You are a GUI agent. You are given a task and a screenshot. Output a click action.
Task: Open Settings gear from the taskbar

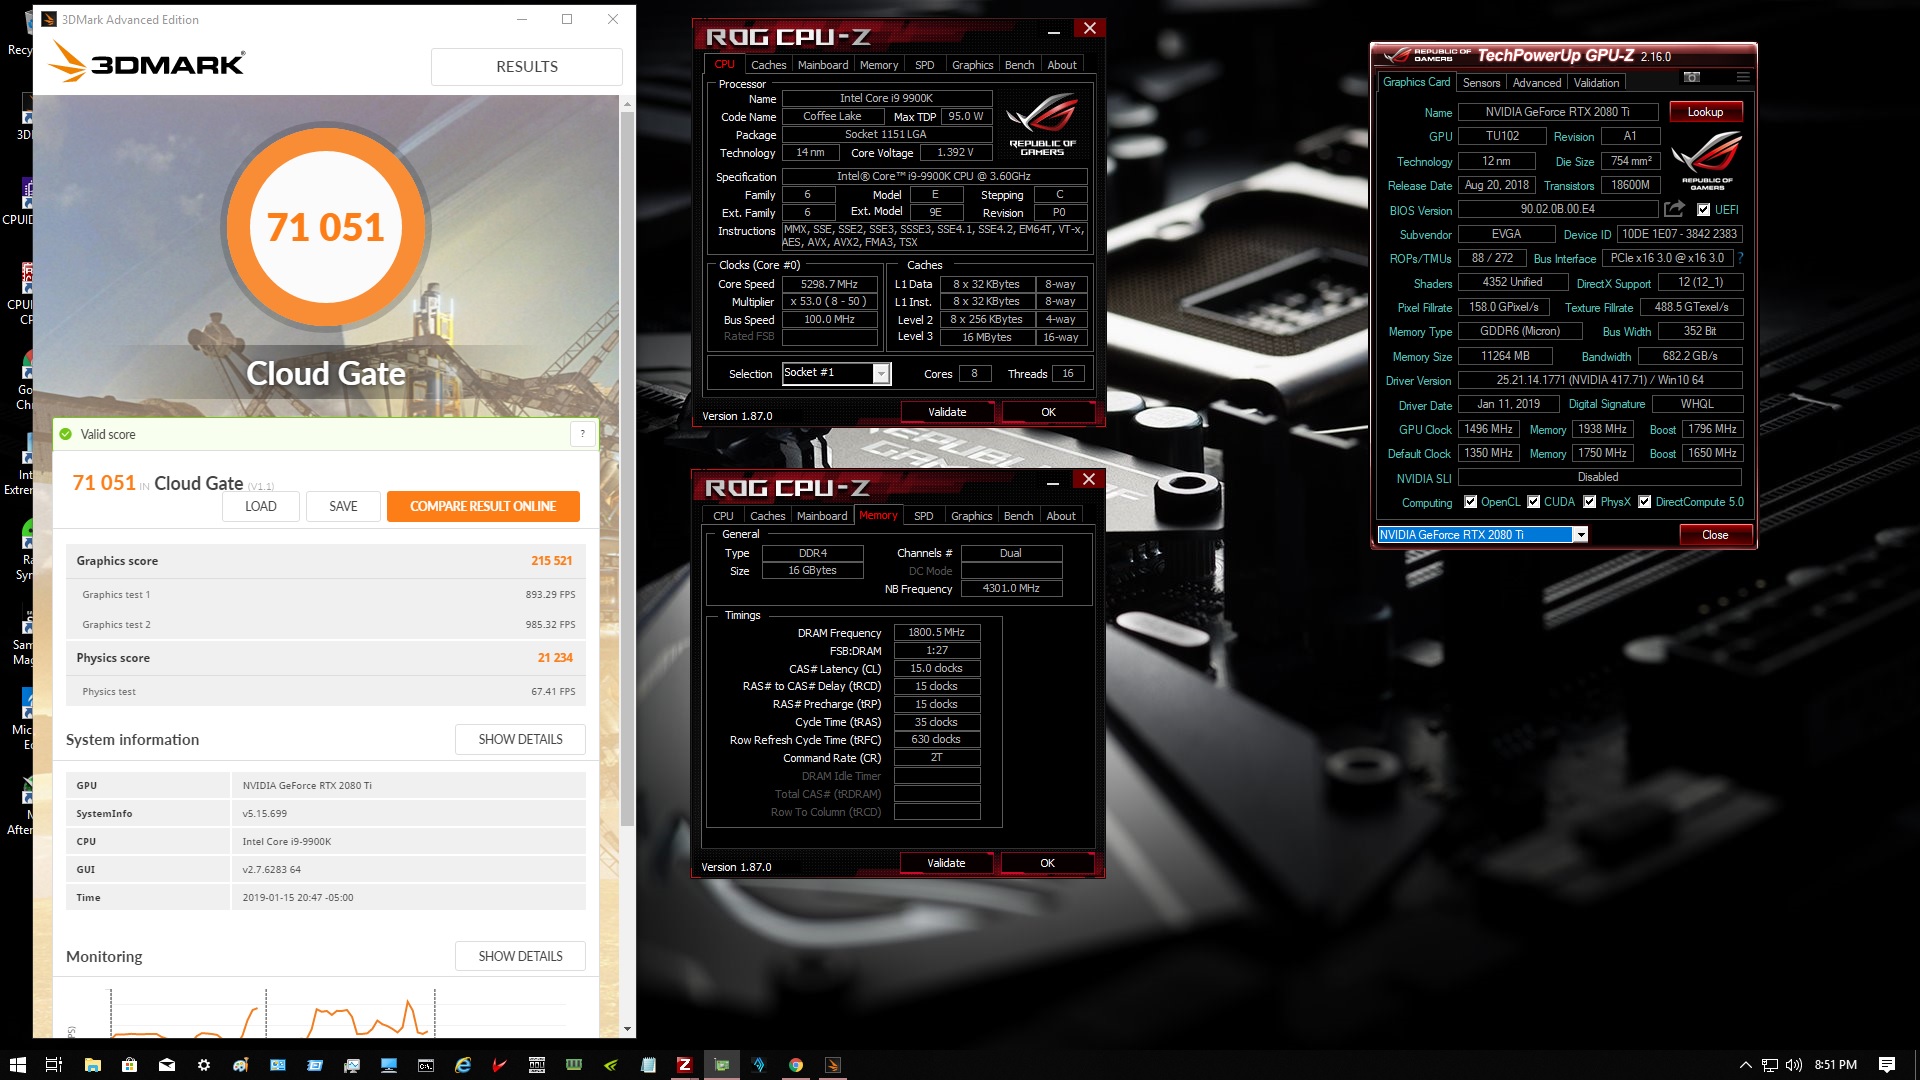pos(203,1065)
